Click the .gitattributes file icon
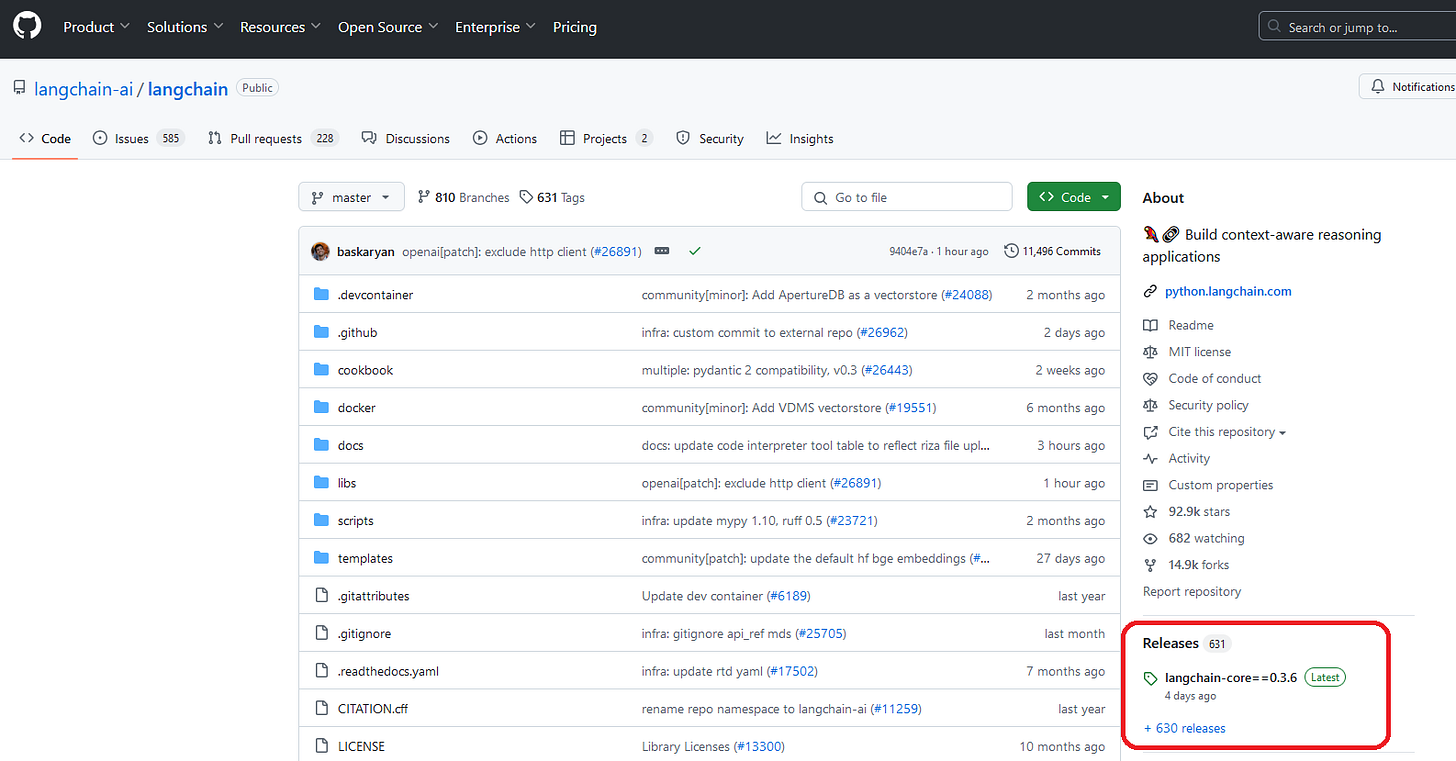1456x761 pixels. click(x=321, y=596)
